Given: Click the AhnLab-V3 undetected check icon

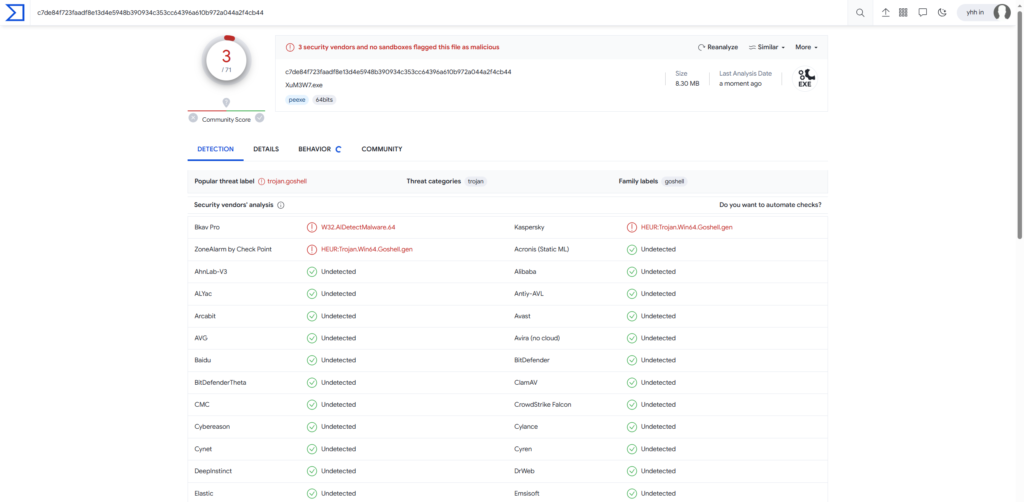Looking at the screenshot, I should tap(312, 272).
